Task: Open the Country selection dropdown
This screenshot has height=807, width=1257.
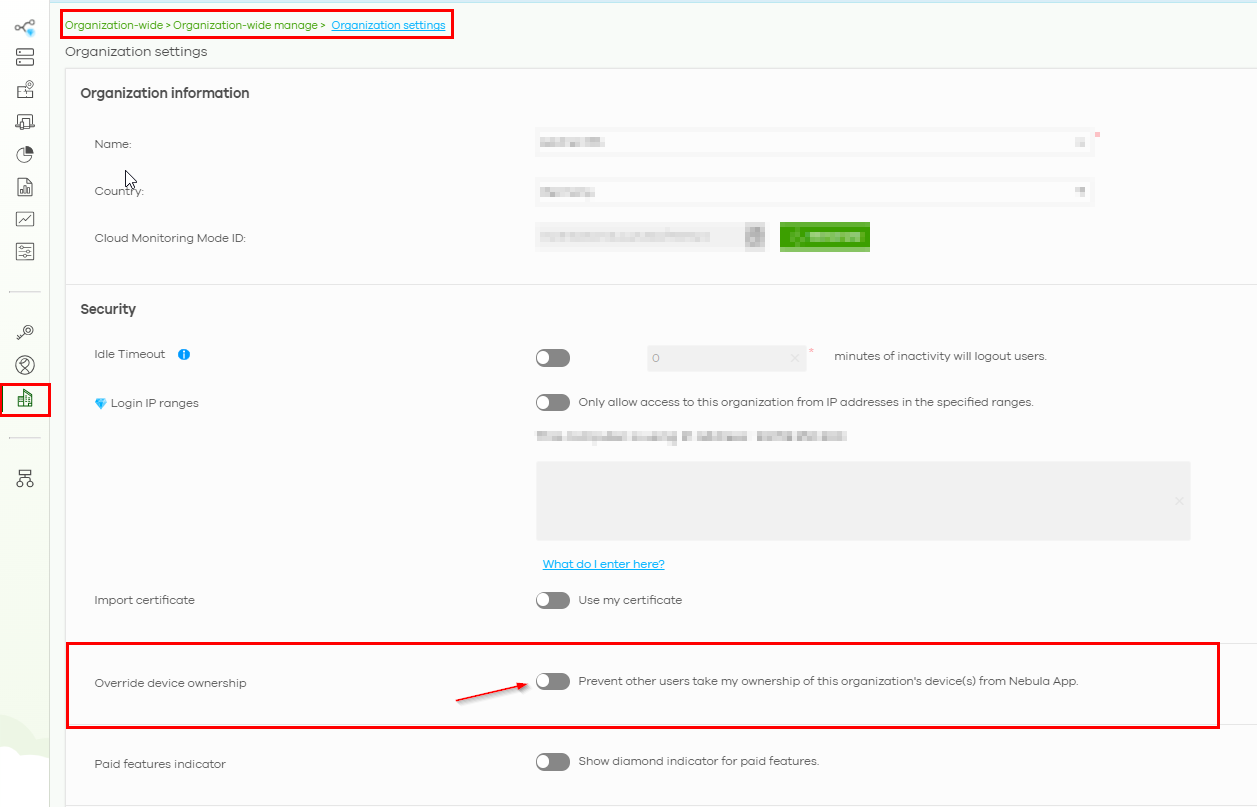Action: 1082,191
